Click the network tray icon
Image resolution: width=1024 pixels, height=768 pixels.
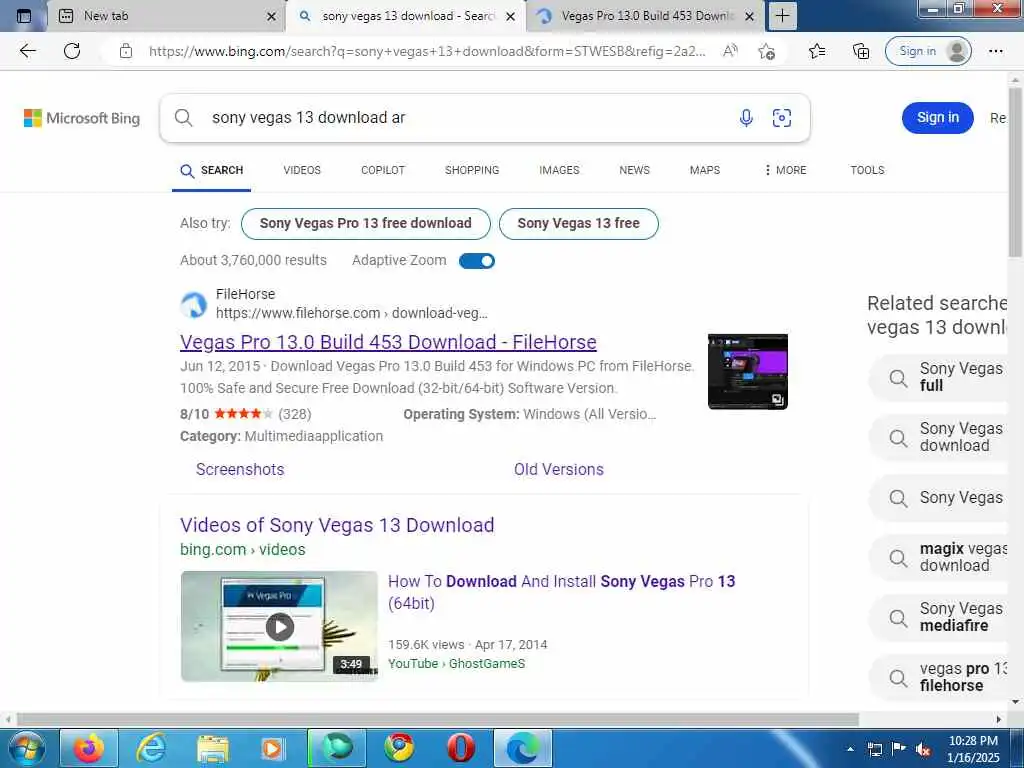[x=874, y=749]
